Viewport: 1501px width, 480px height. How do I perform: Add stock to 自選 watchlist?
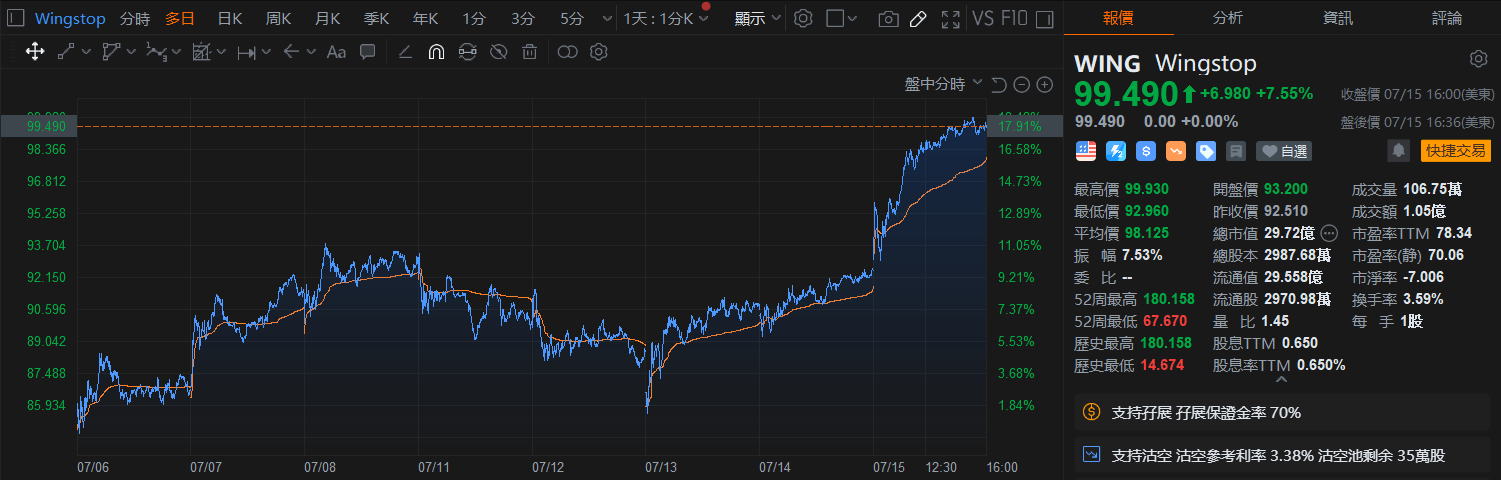click(1284, 151)
